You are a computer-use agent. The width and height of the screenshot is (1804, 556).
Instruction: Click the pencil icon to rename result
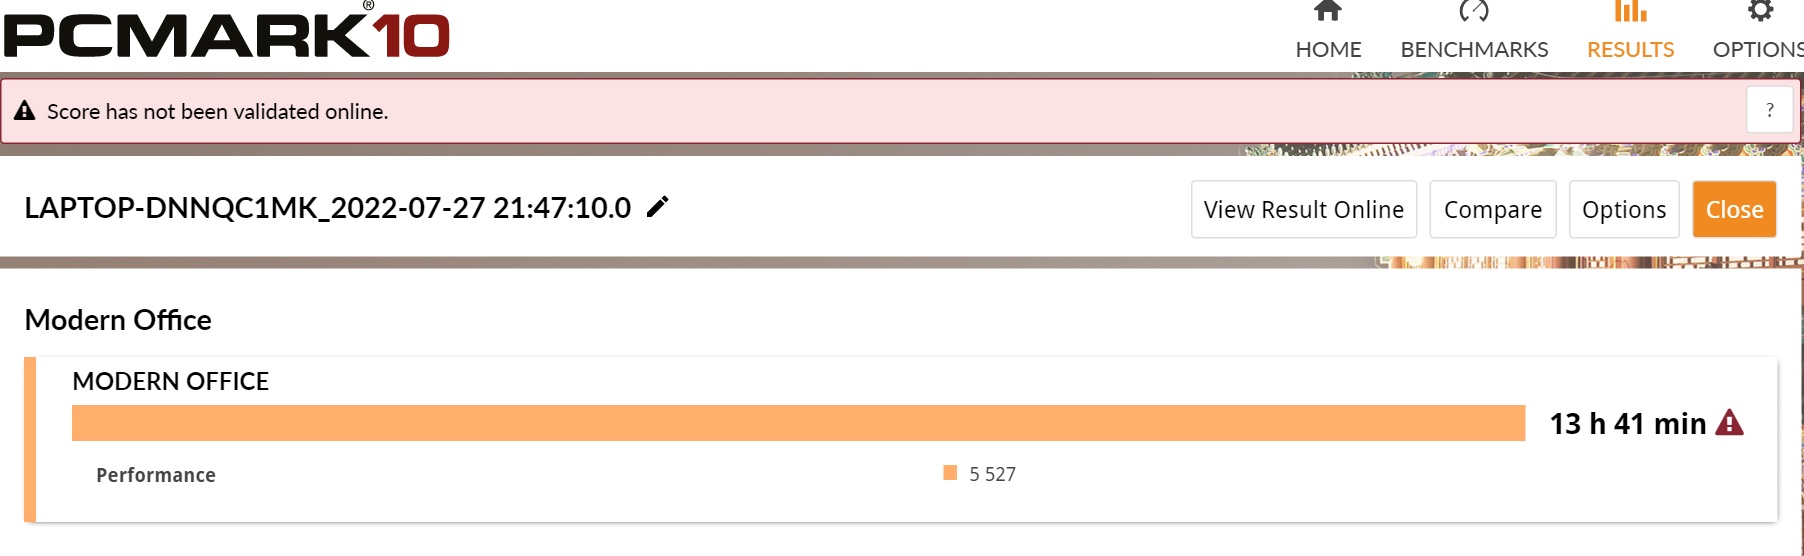(657, 207)
